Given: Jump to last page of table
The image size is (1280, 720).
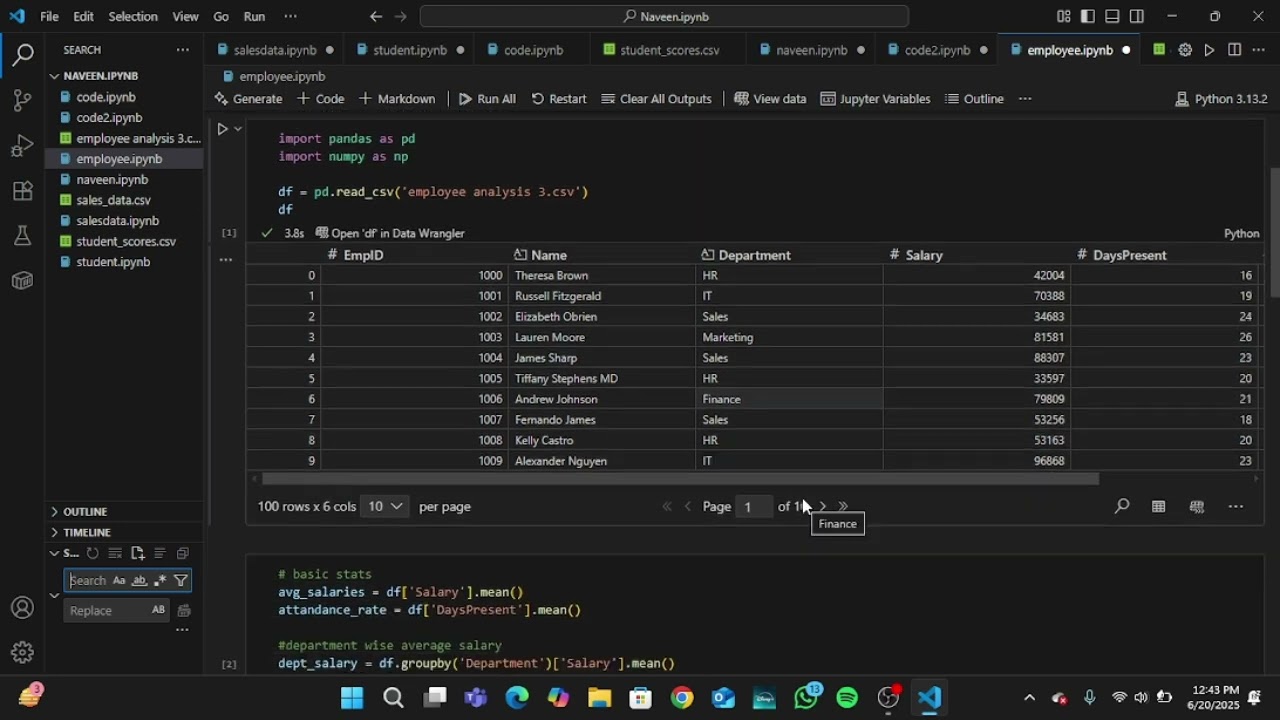Looking at the screenshot, I should [x=843, y=507].
